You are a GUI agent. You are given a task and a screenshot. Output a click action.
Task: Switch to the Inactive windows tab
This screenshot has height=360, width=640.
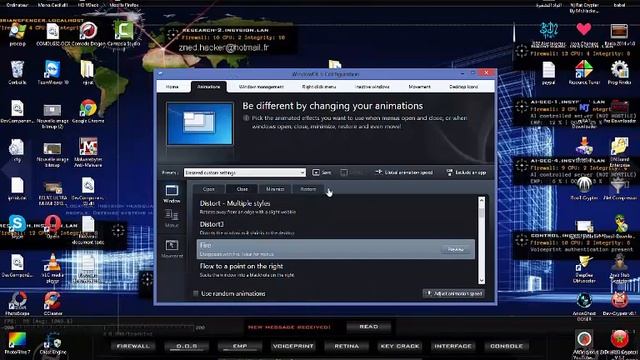(x=372, y=87)
